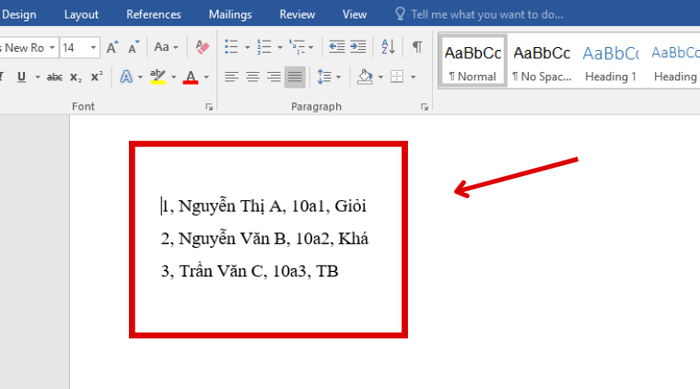Click the Borders icon
The width and height of the screenshot is (700, 389).
click(396, 77)
